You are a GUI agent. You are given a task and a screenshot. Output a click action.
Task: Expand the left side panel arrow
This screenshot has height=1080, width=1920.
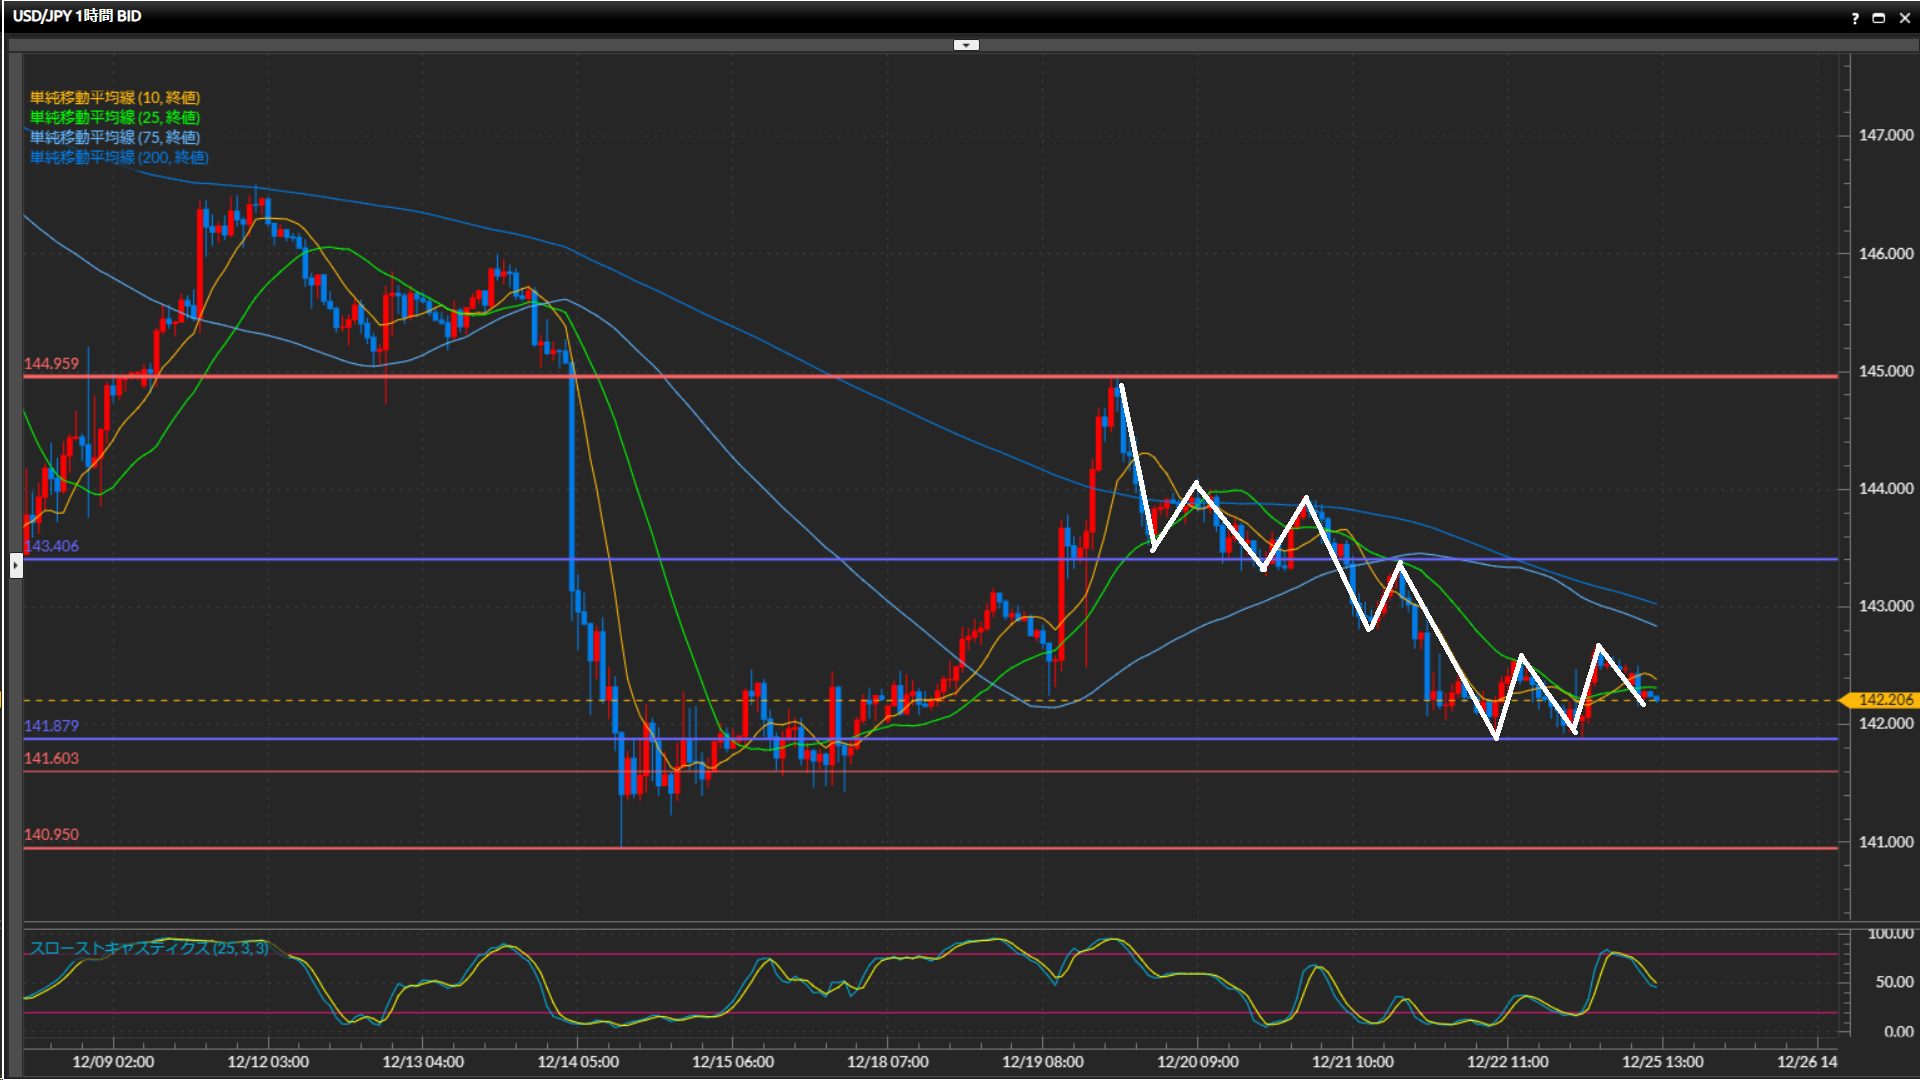click(16, 566)
